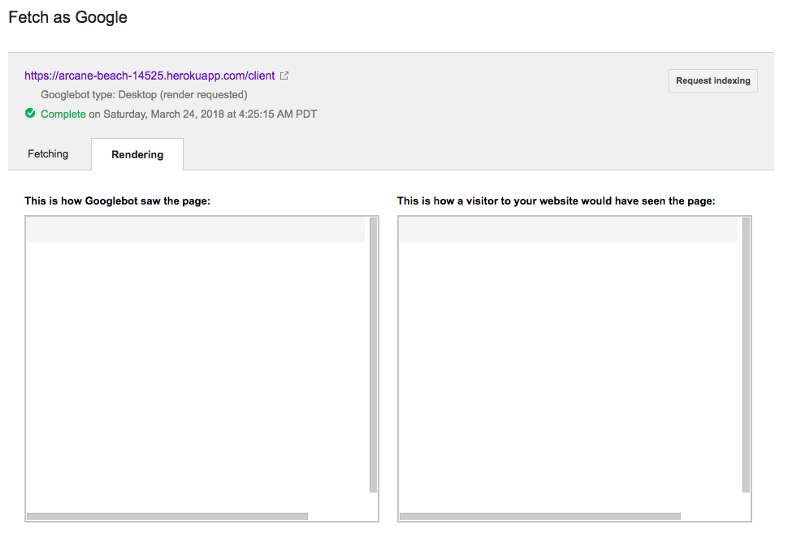Select the Rendering tab
800x537 pixels.
(x=137, y=155)
